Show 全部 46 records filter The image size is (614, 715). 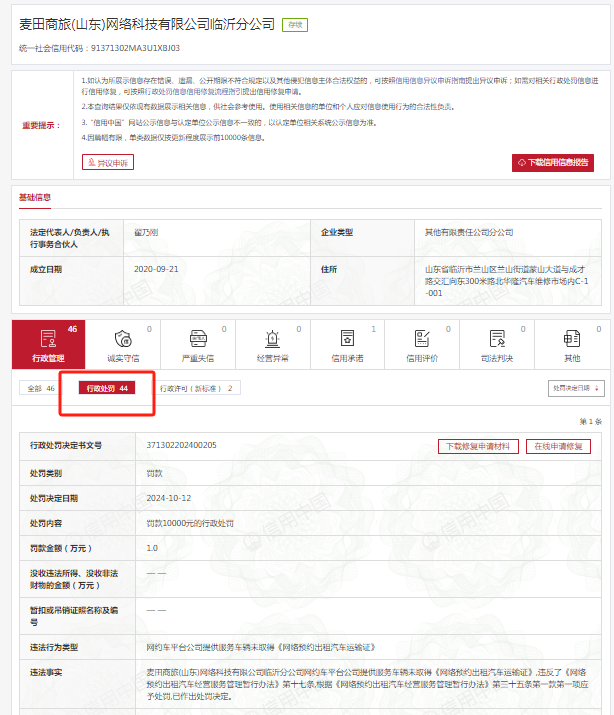[40, 388]
